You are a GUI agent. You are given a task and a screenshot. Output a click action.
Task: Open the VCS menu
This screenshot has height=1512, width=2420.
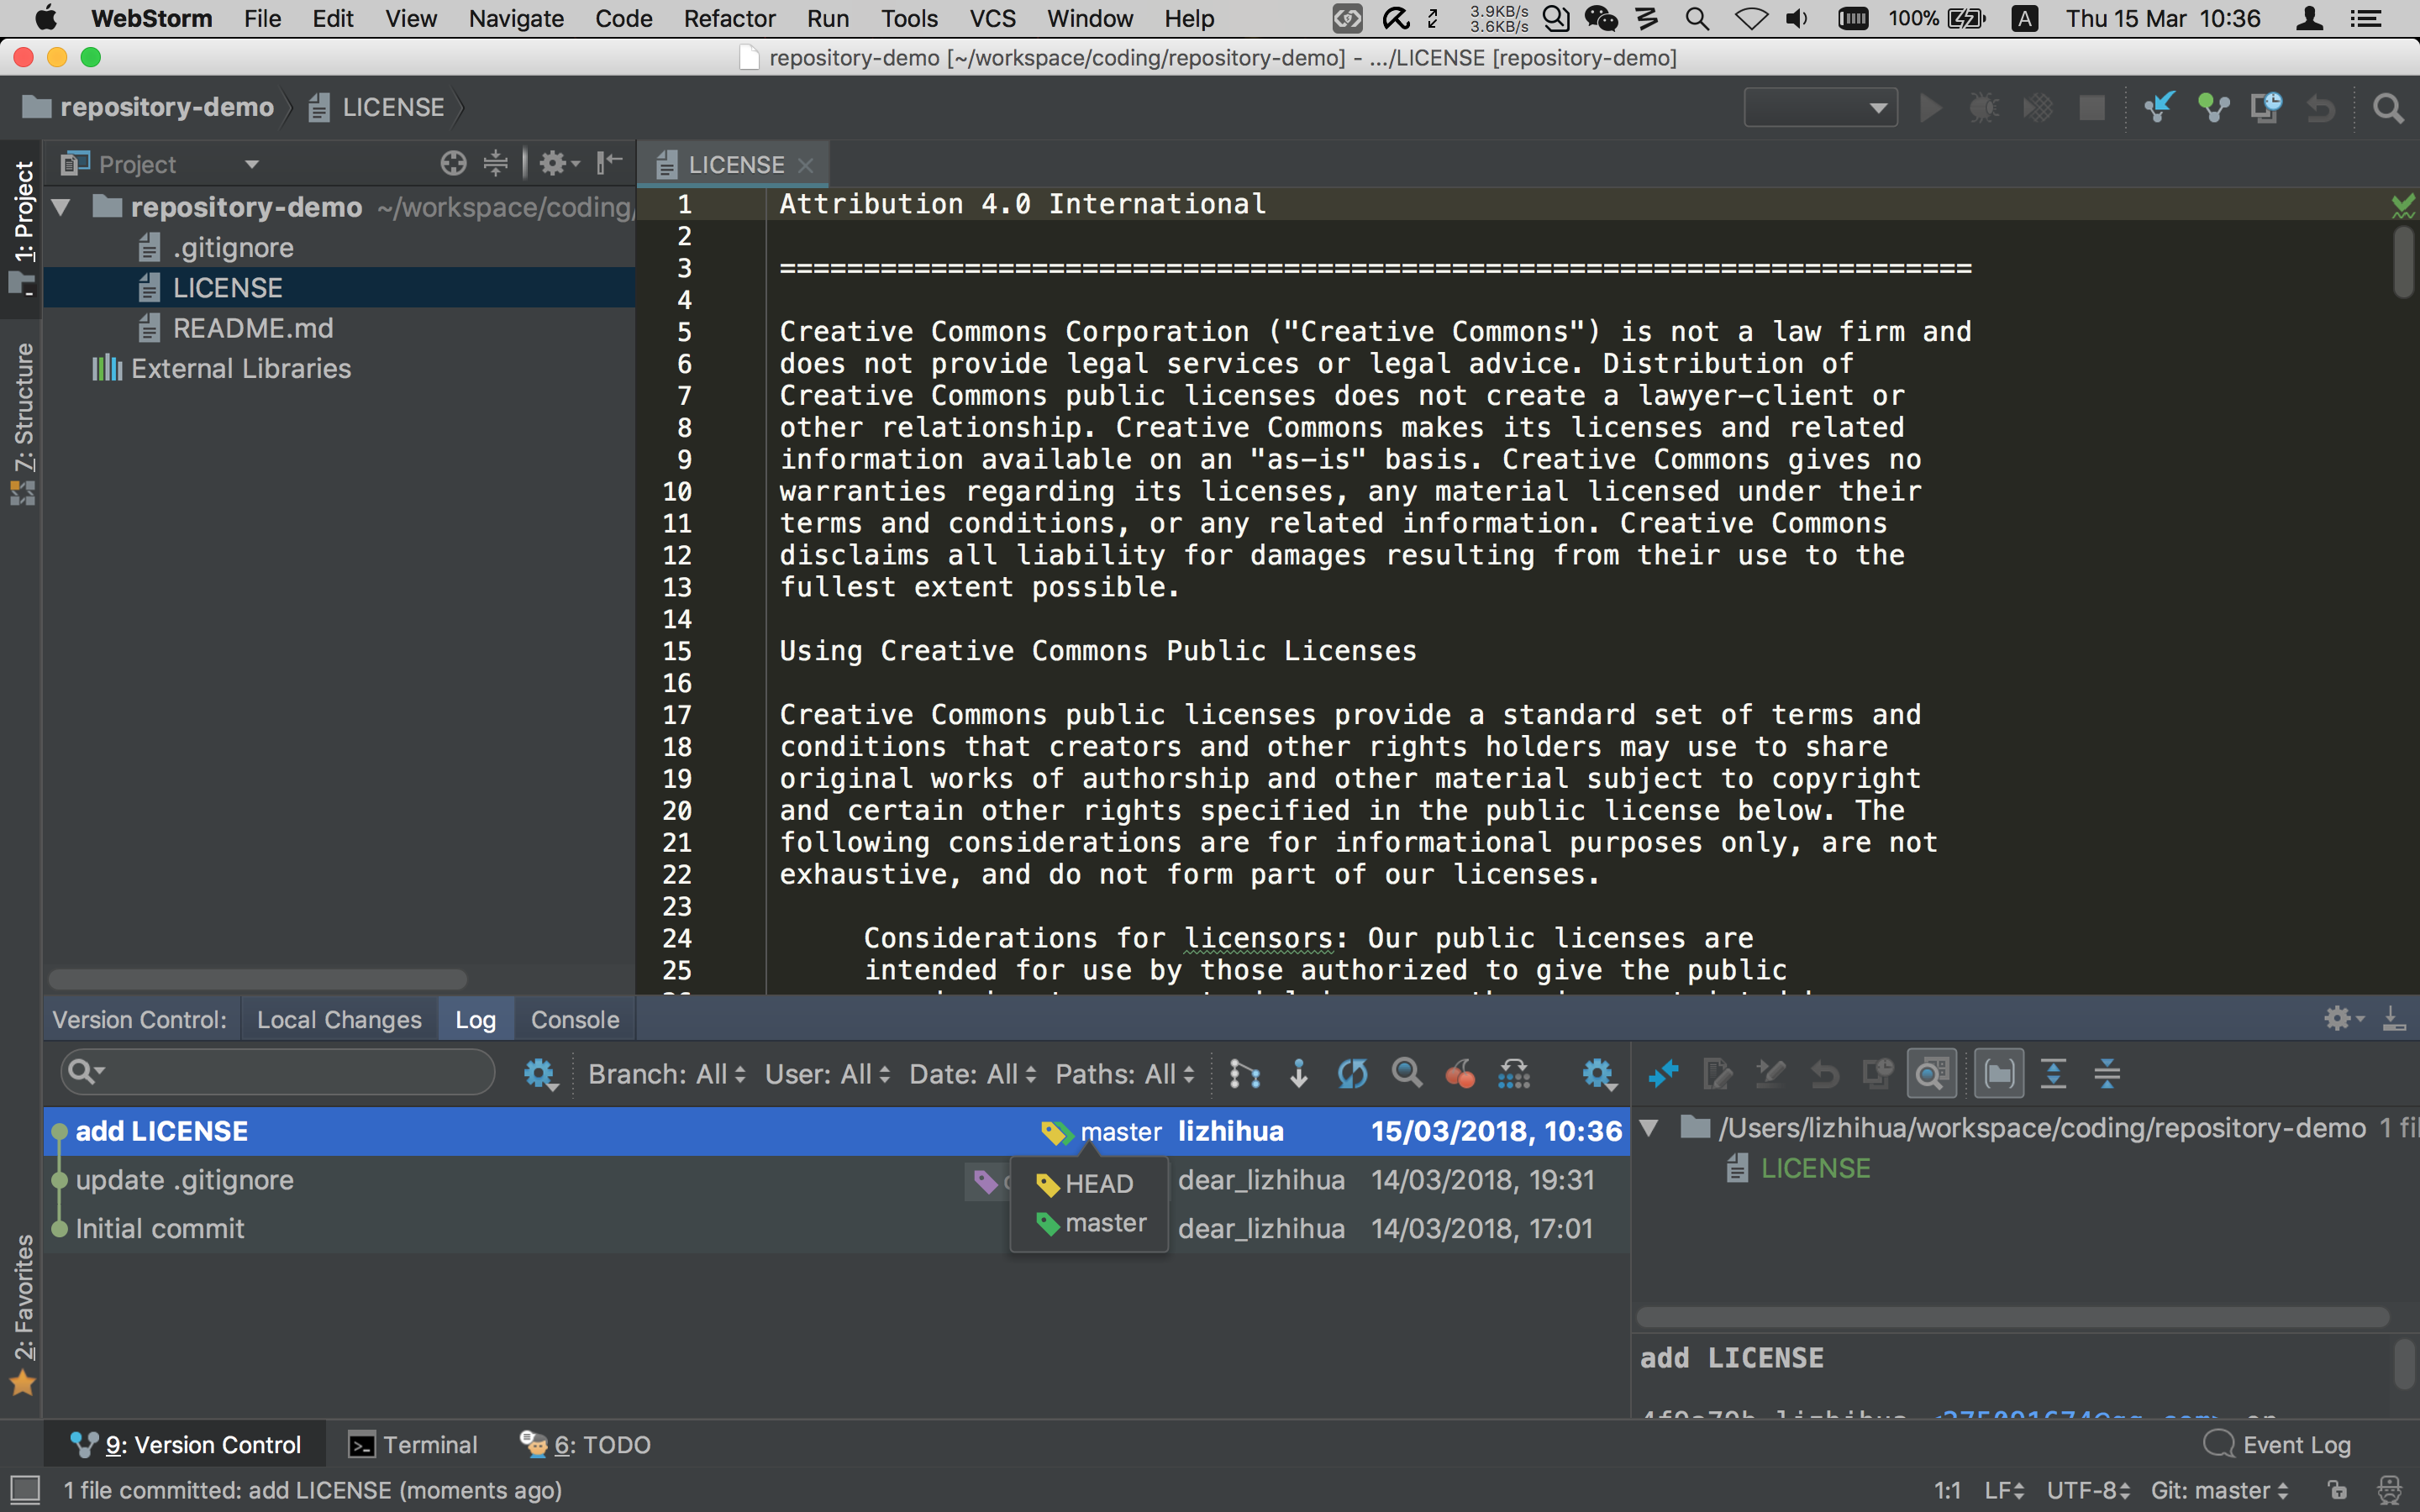pyautogui.click(x=992, y=18)
